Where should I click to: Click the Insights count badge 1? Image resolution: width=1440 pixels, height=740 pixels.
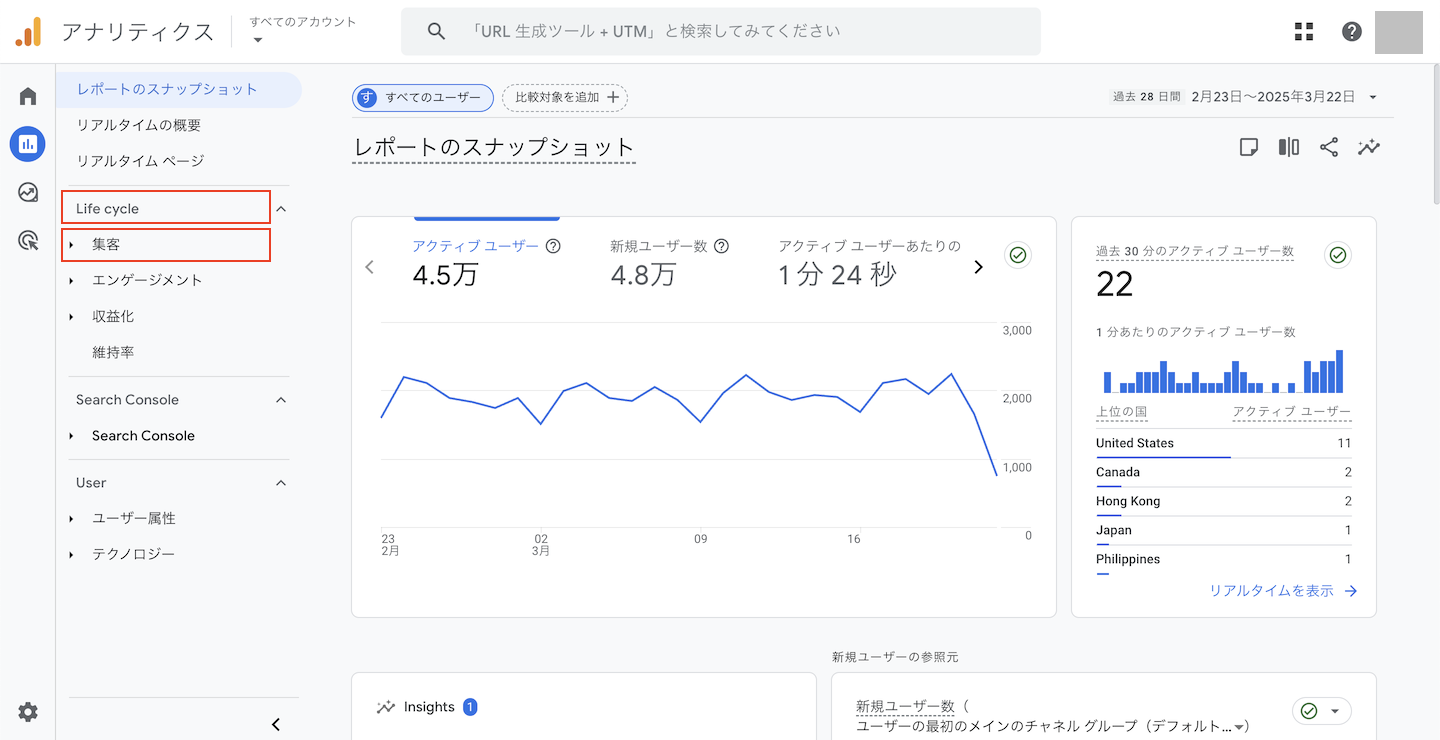tap(470, 707)
